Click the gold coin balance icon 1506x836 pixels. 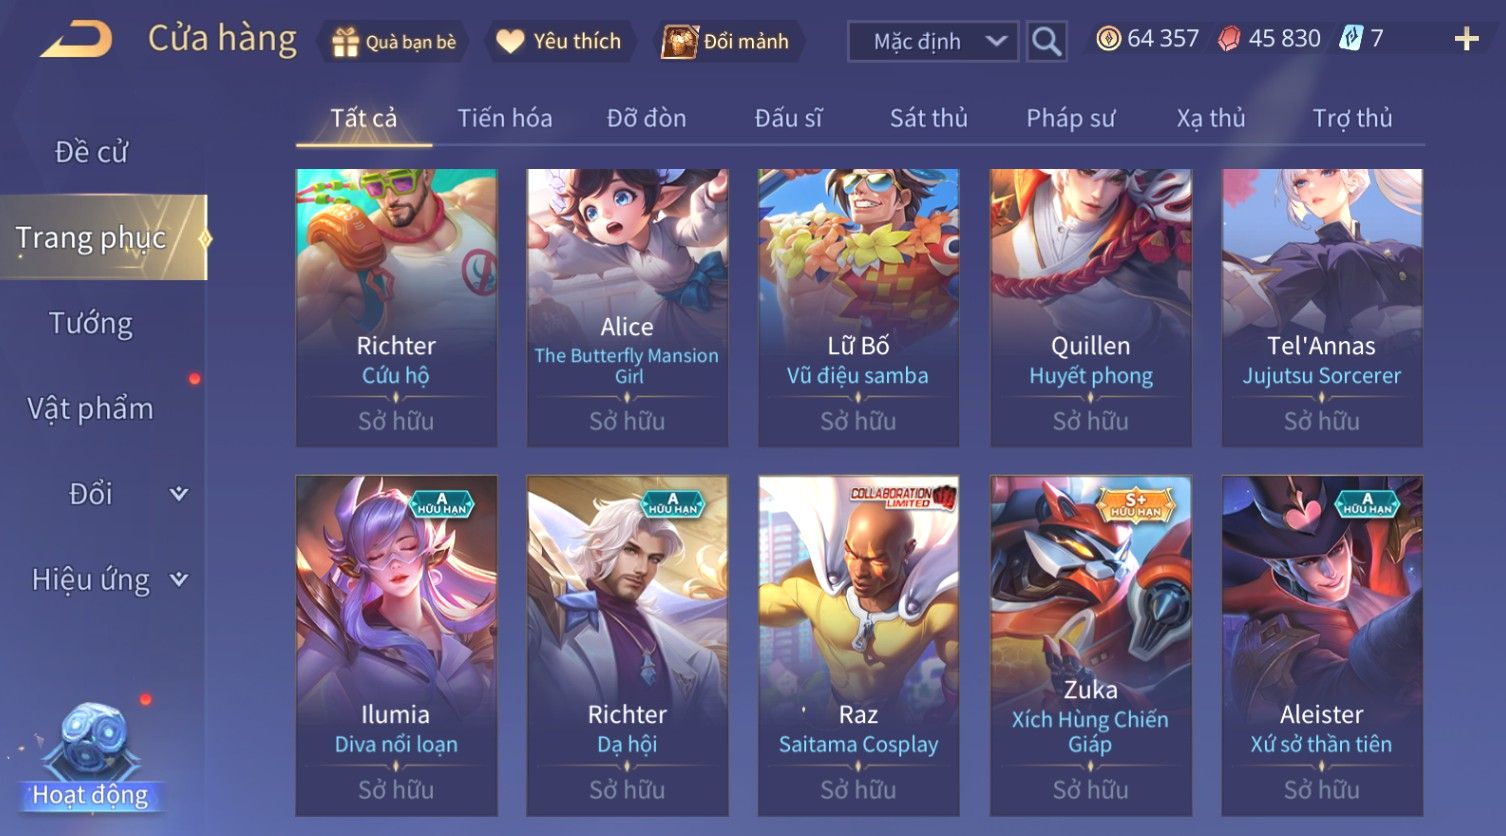coord(1108,39)
